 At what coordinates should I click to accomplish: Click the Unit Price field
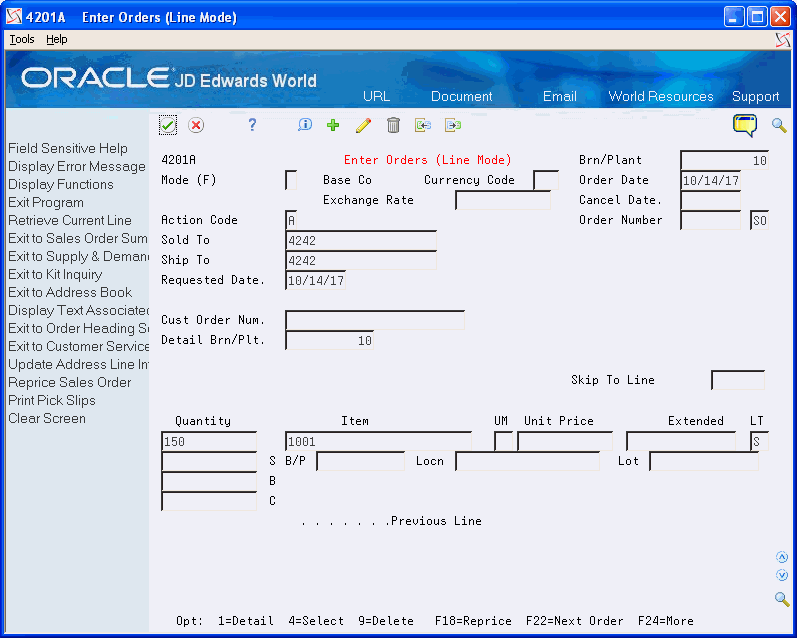(565, 441)
